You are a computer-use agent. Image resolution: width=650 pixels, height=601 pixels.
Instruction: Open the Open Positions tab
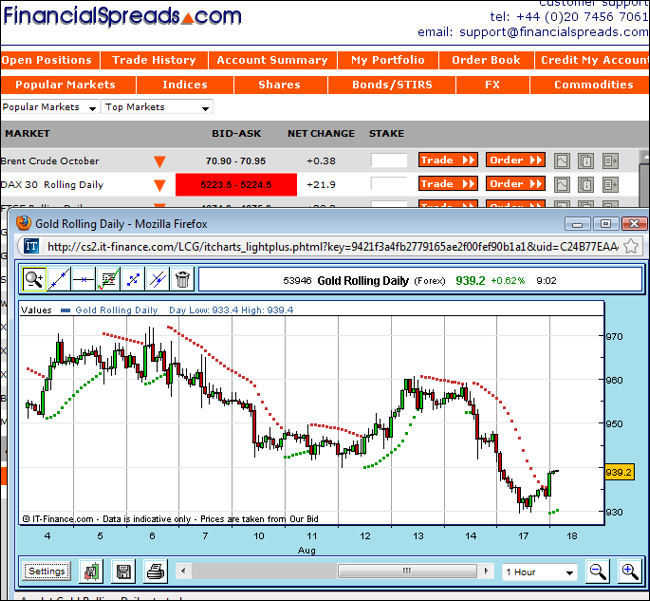[x=50, y=60]
